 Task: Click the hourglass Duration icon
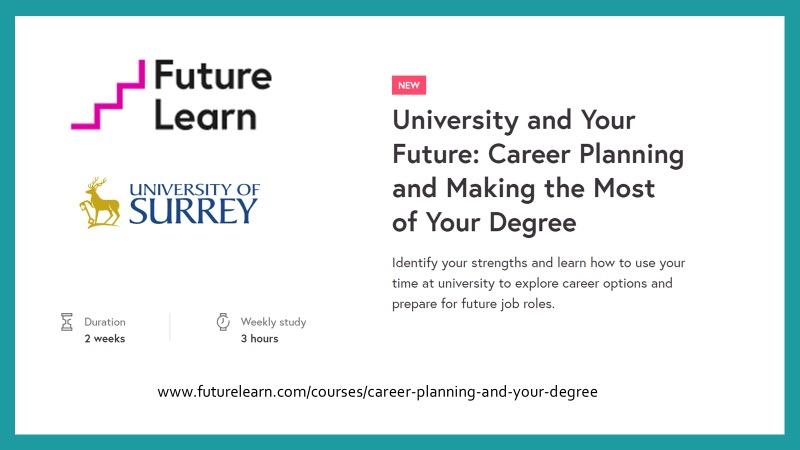tap(67, 322)
